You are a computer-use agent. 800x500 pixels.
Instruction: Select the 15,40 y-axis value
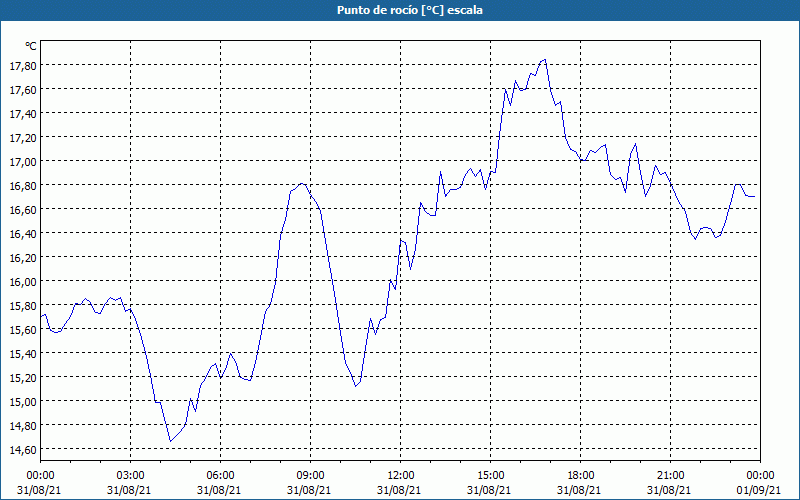[x=23, y=353]
